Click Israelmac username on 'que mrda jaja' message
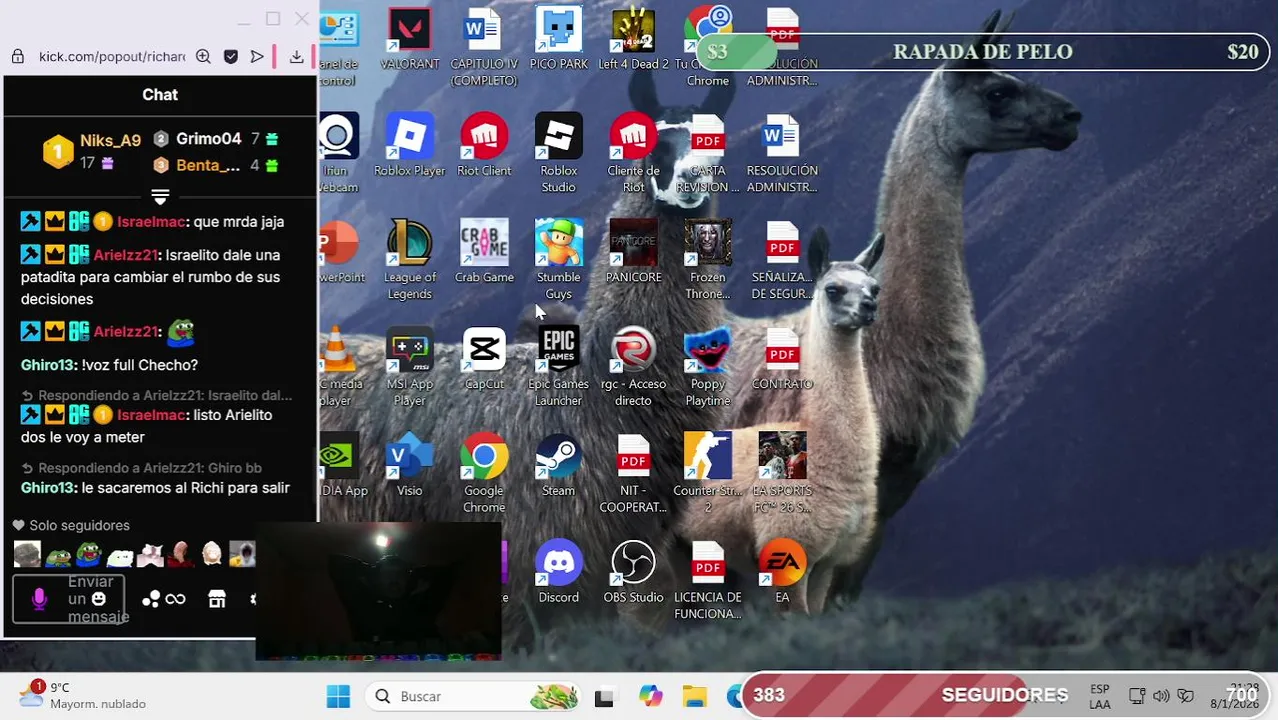Viewport: 1278px width, 720px height. click(152, 222)
